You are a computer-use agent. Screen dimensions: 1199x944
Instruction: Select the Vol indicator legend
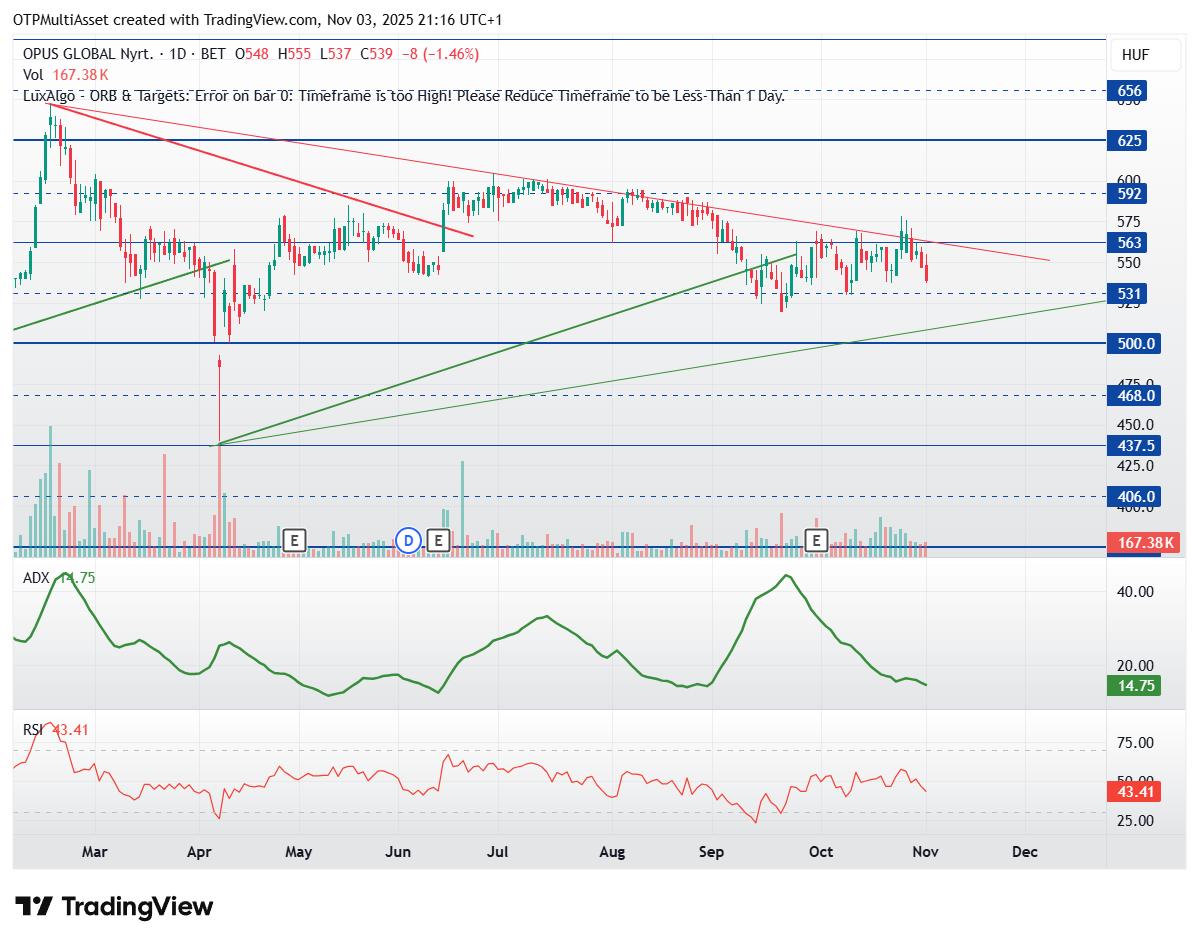(x=33, y=75)
